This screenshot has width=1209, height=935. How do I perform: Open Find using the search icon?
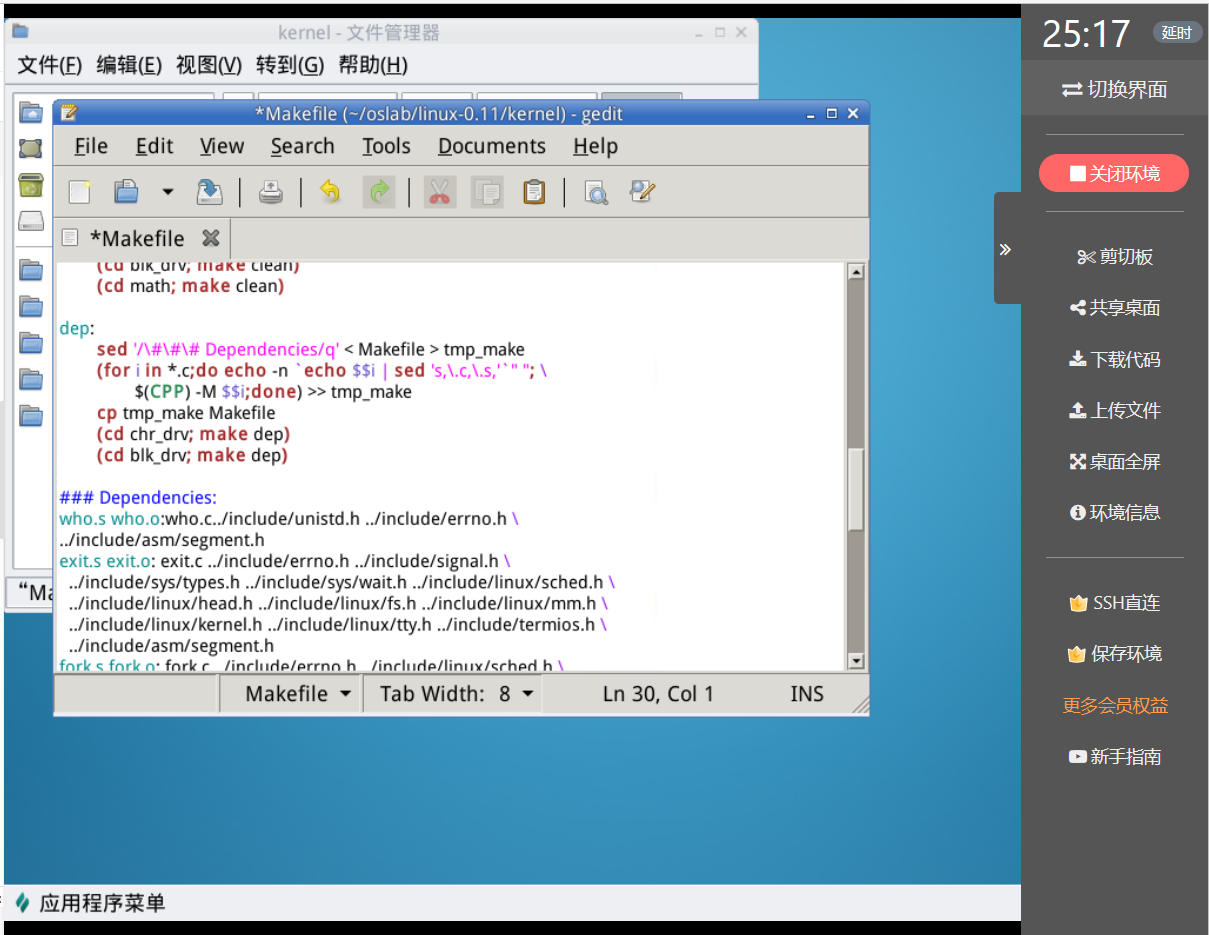click(596, 191)
